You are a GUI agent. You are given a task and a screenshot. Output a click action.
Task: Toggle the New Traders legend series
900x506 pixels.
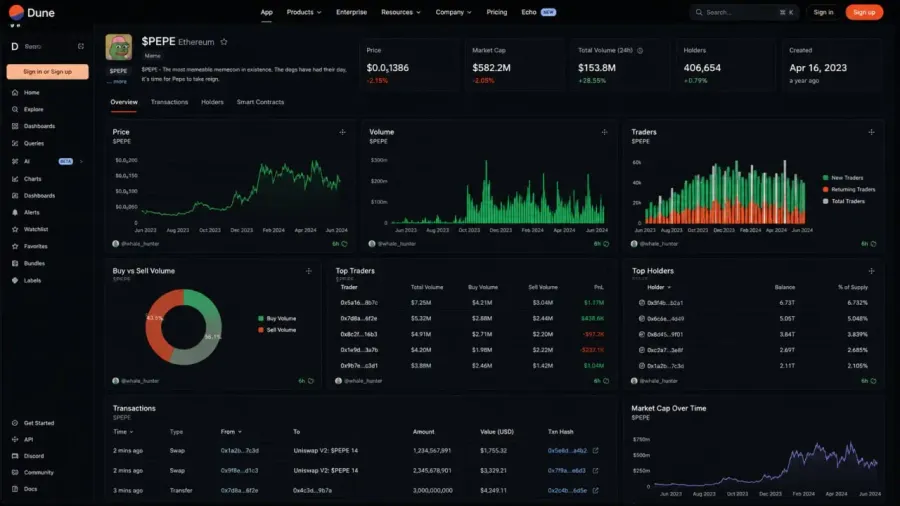click(843, 178)
